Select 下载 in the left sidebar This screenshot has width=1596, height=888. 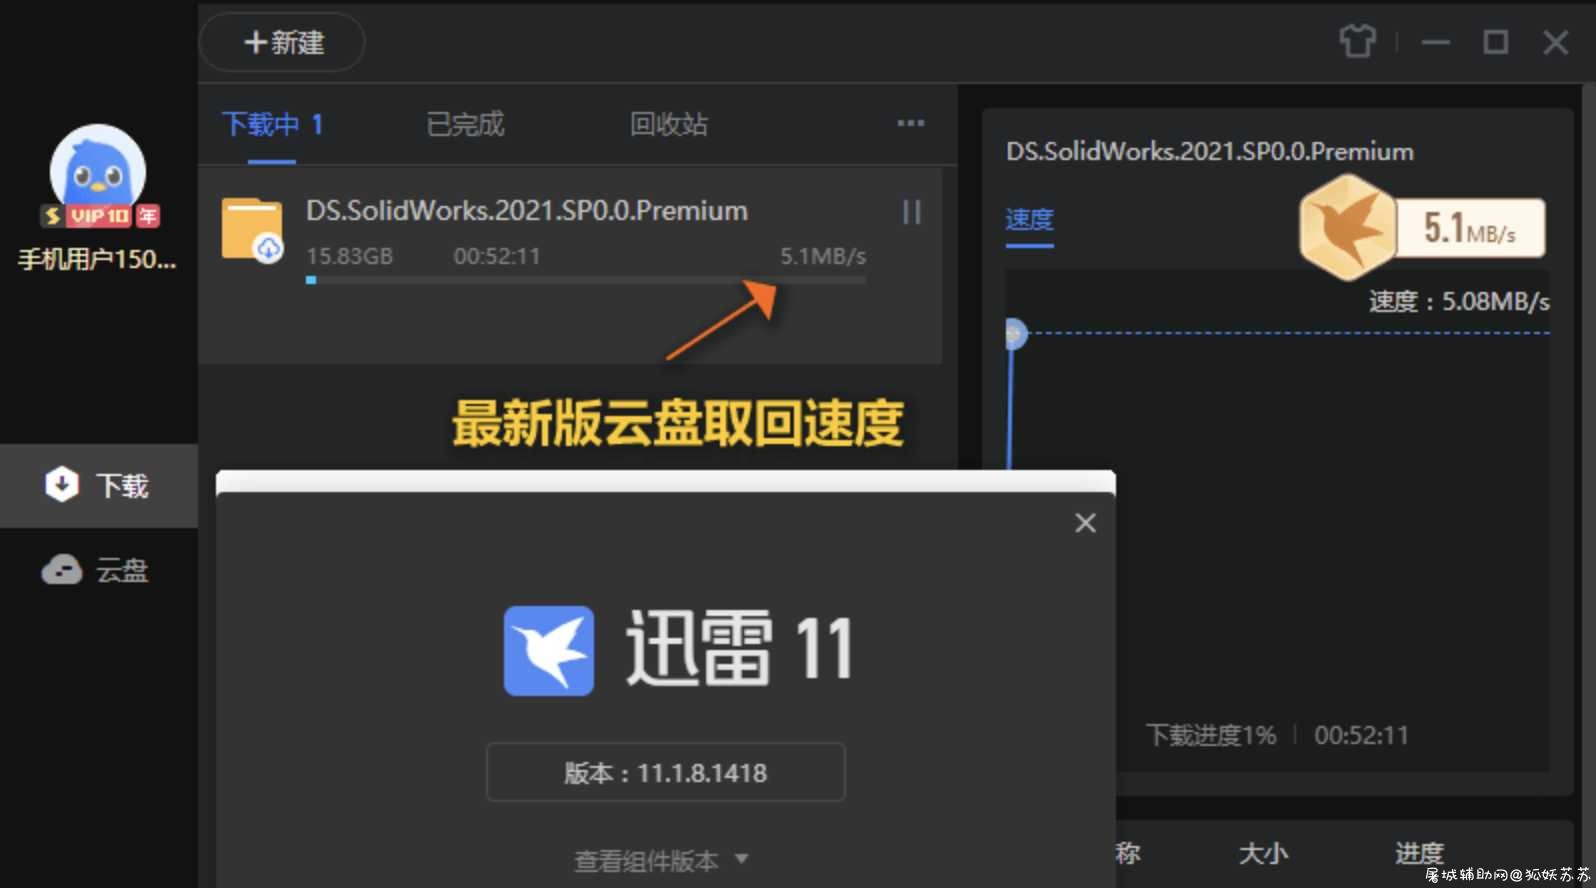click(99, 486)
